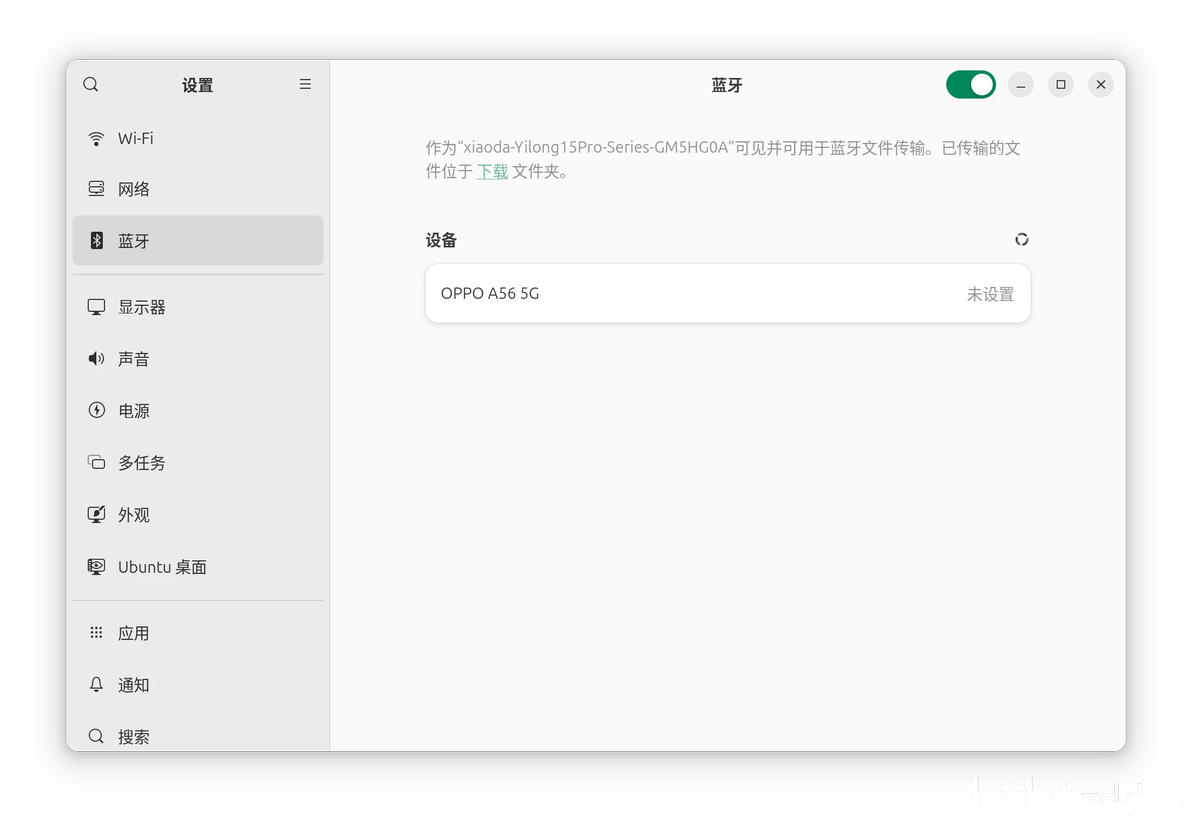This screenshot has width=1192, height=824.
Task: Click the power icon beside 电源
Action: tap(96, 410)
